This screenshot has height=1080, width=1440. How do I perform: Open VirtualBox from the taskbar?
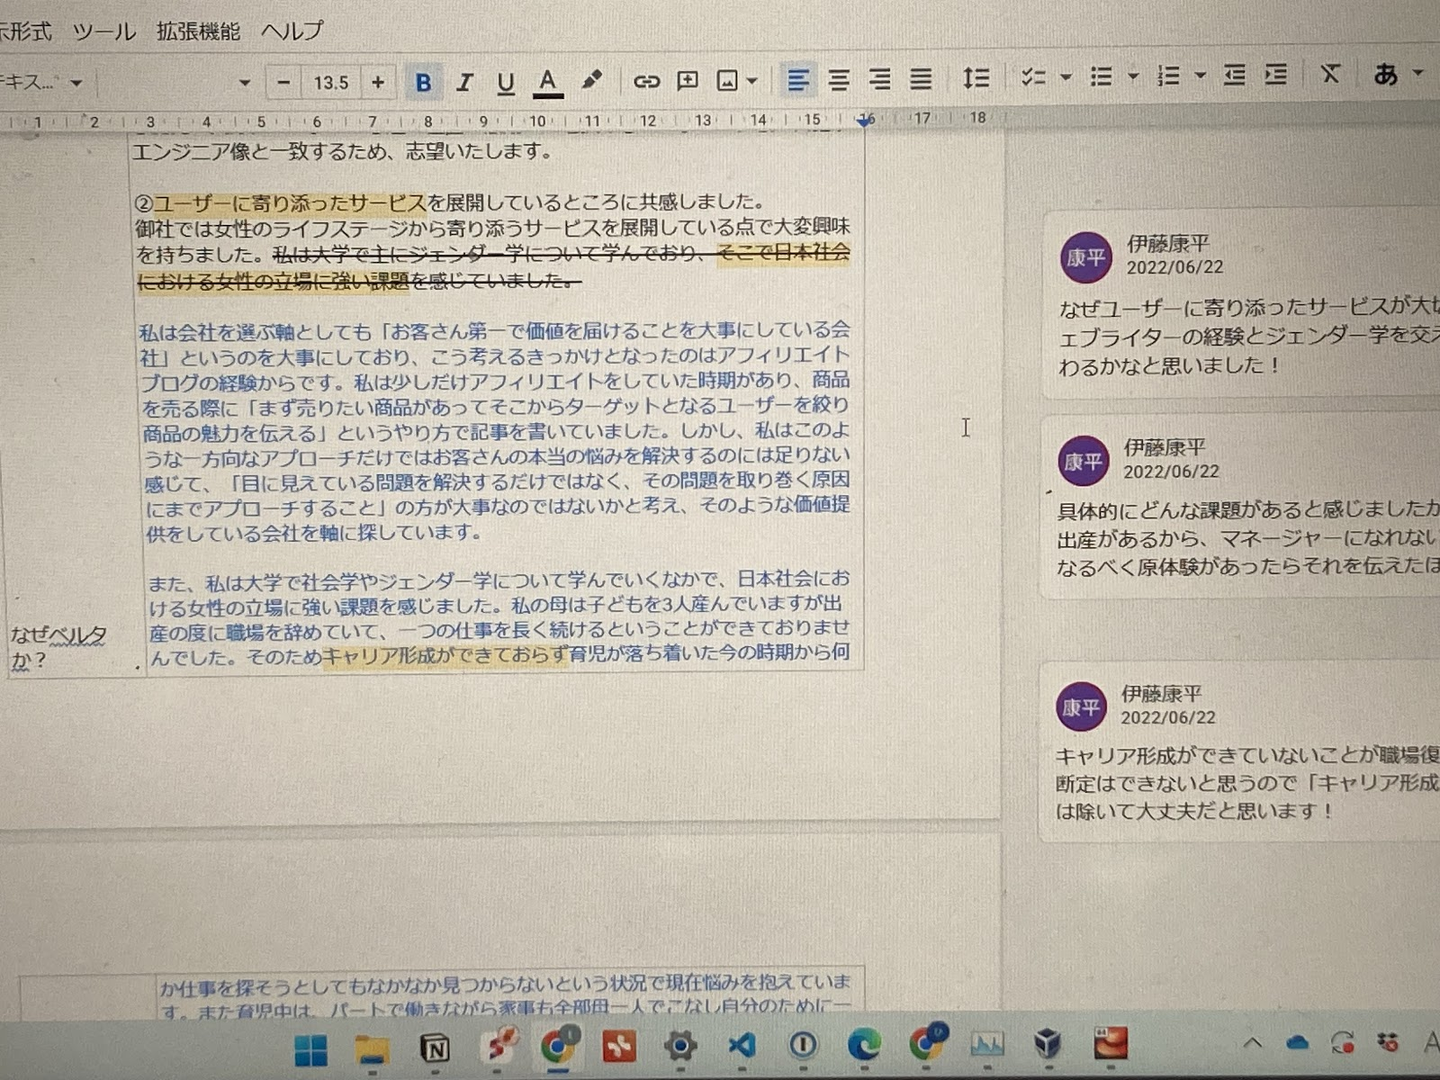[x=1047, y=1044]
